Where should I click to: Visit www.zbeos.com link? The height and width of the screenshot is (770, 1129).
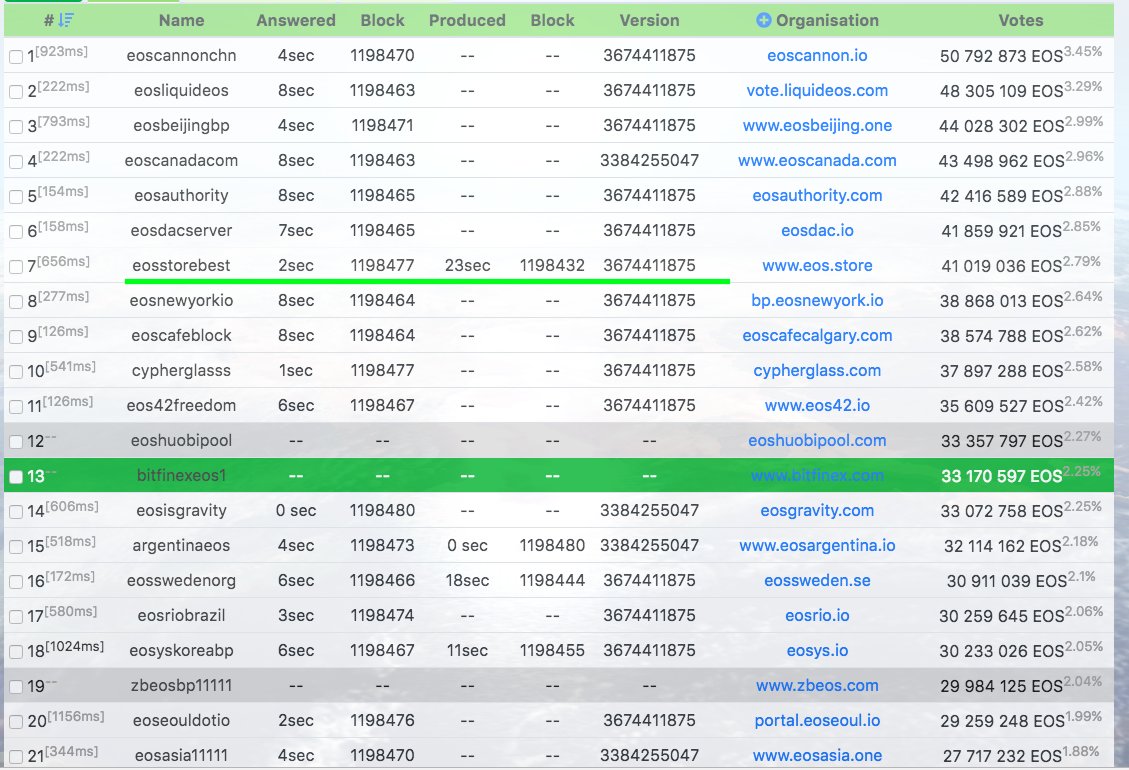pos(817,685)
